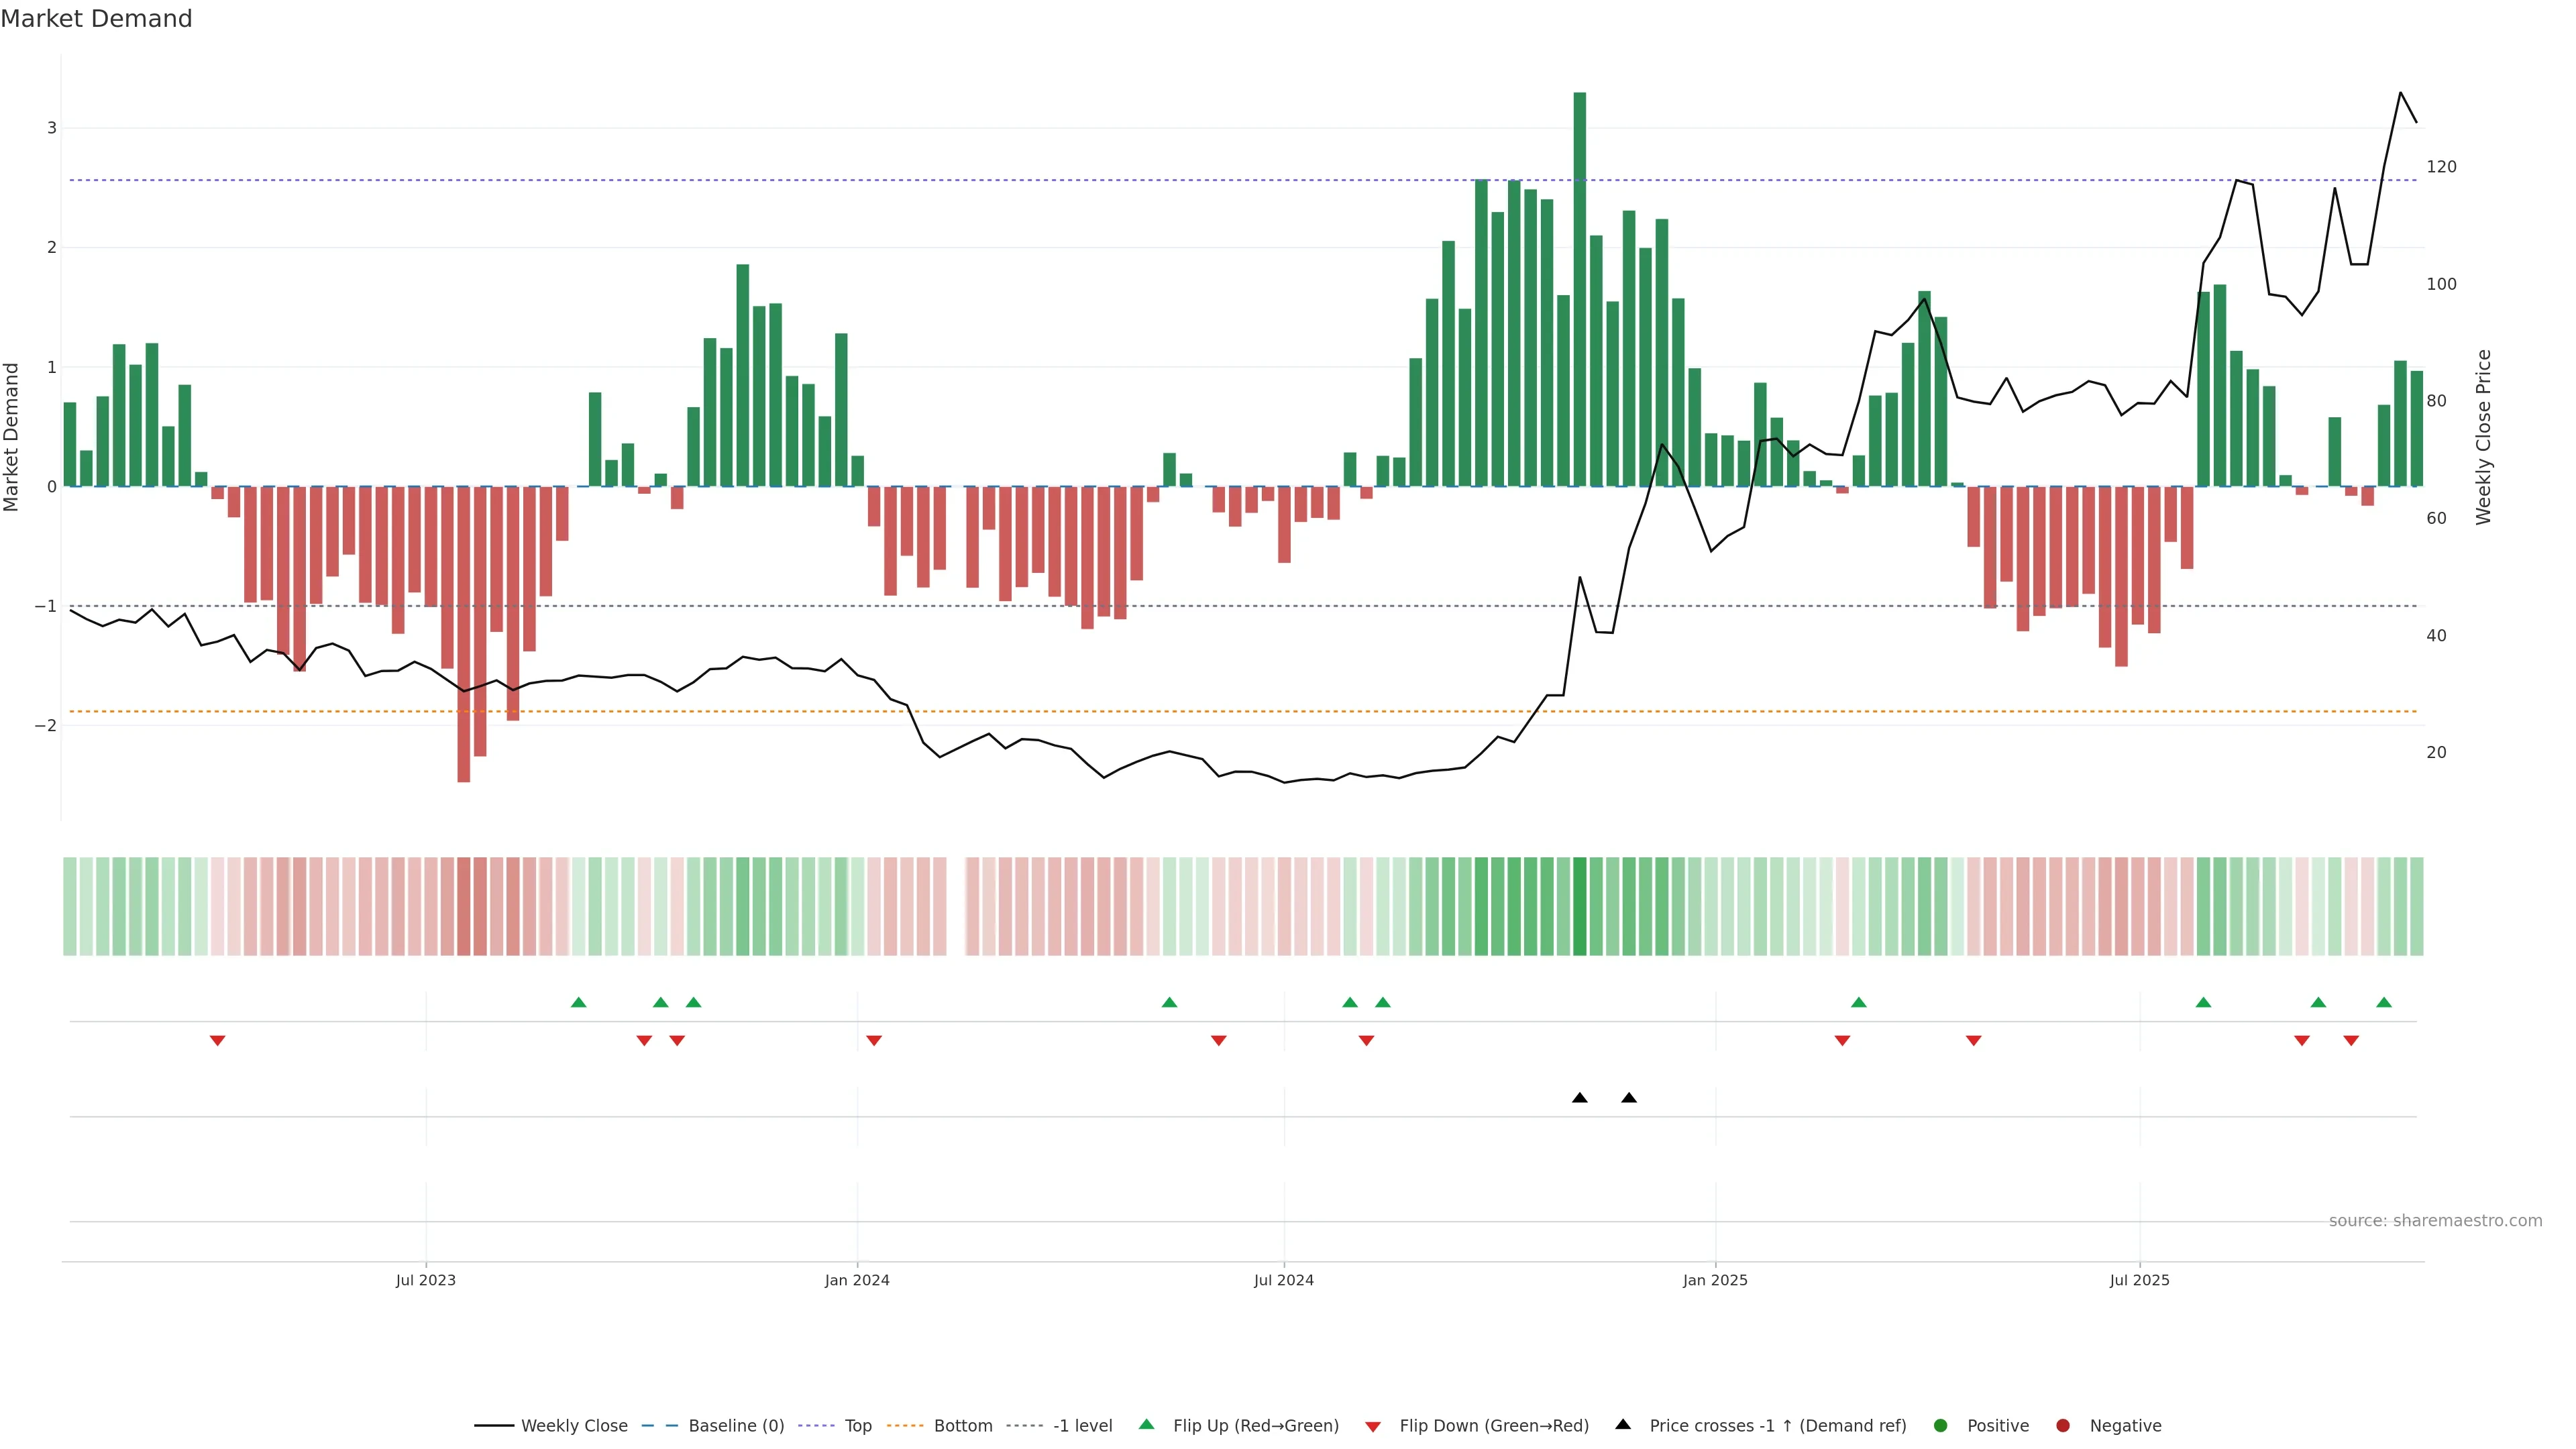
Task: Click the rightmost green flip-up triangle marker
Action: click(x=2384, y=1002)
